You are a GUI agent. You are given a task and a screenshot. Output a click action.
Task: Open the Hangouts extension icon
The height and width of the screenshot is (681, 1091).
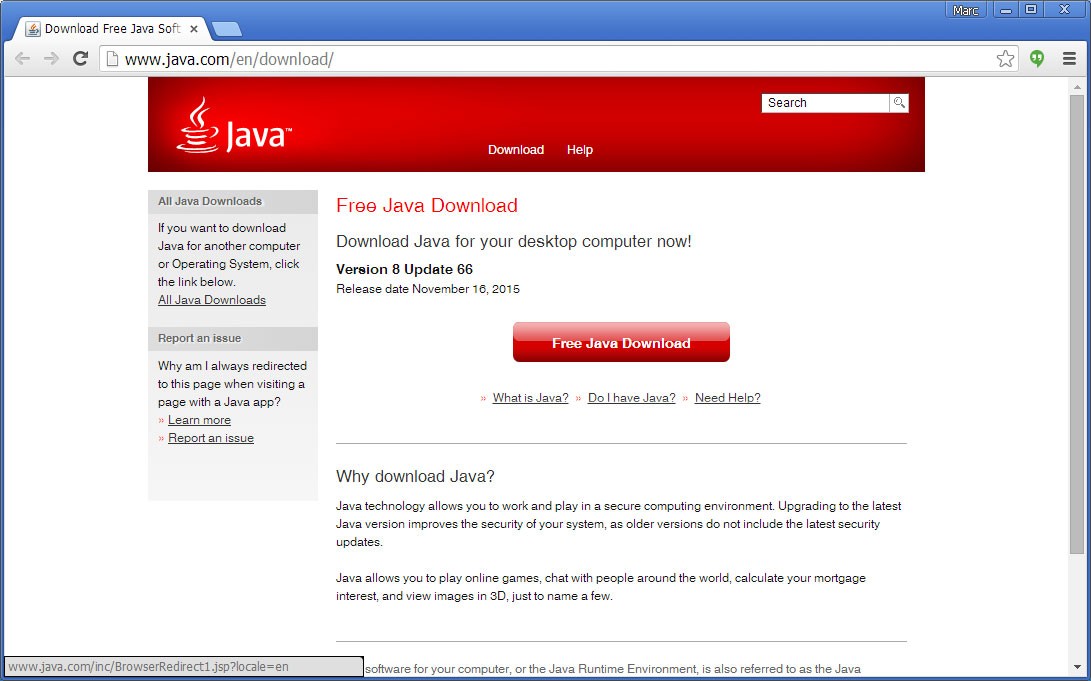tap(1037, 59)
